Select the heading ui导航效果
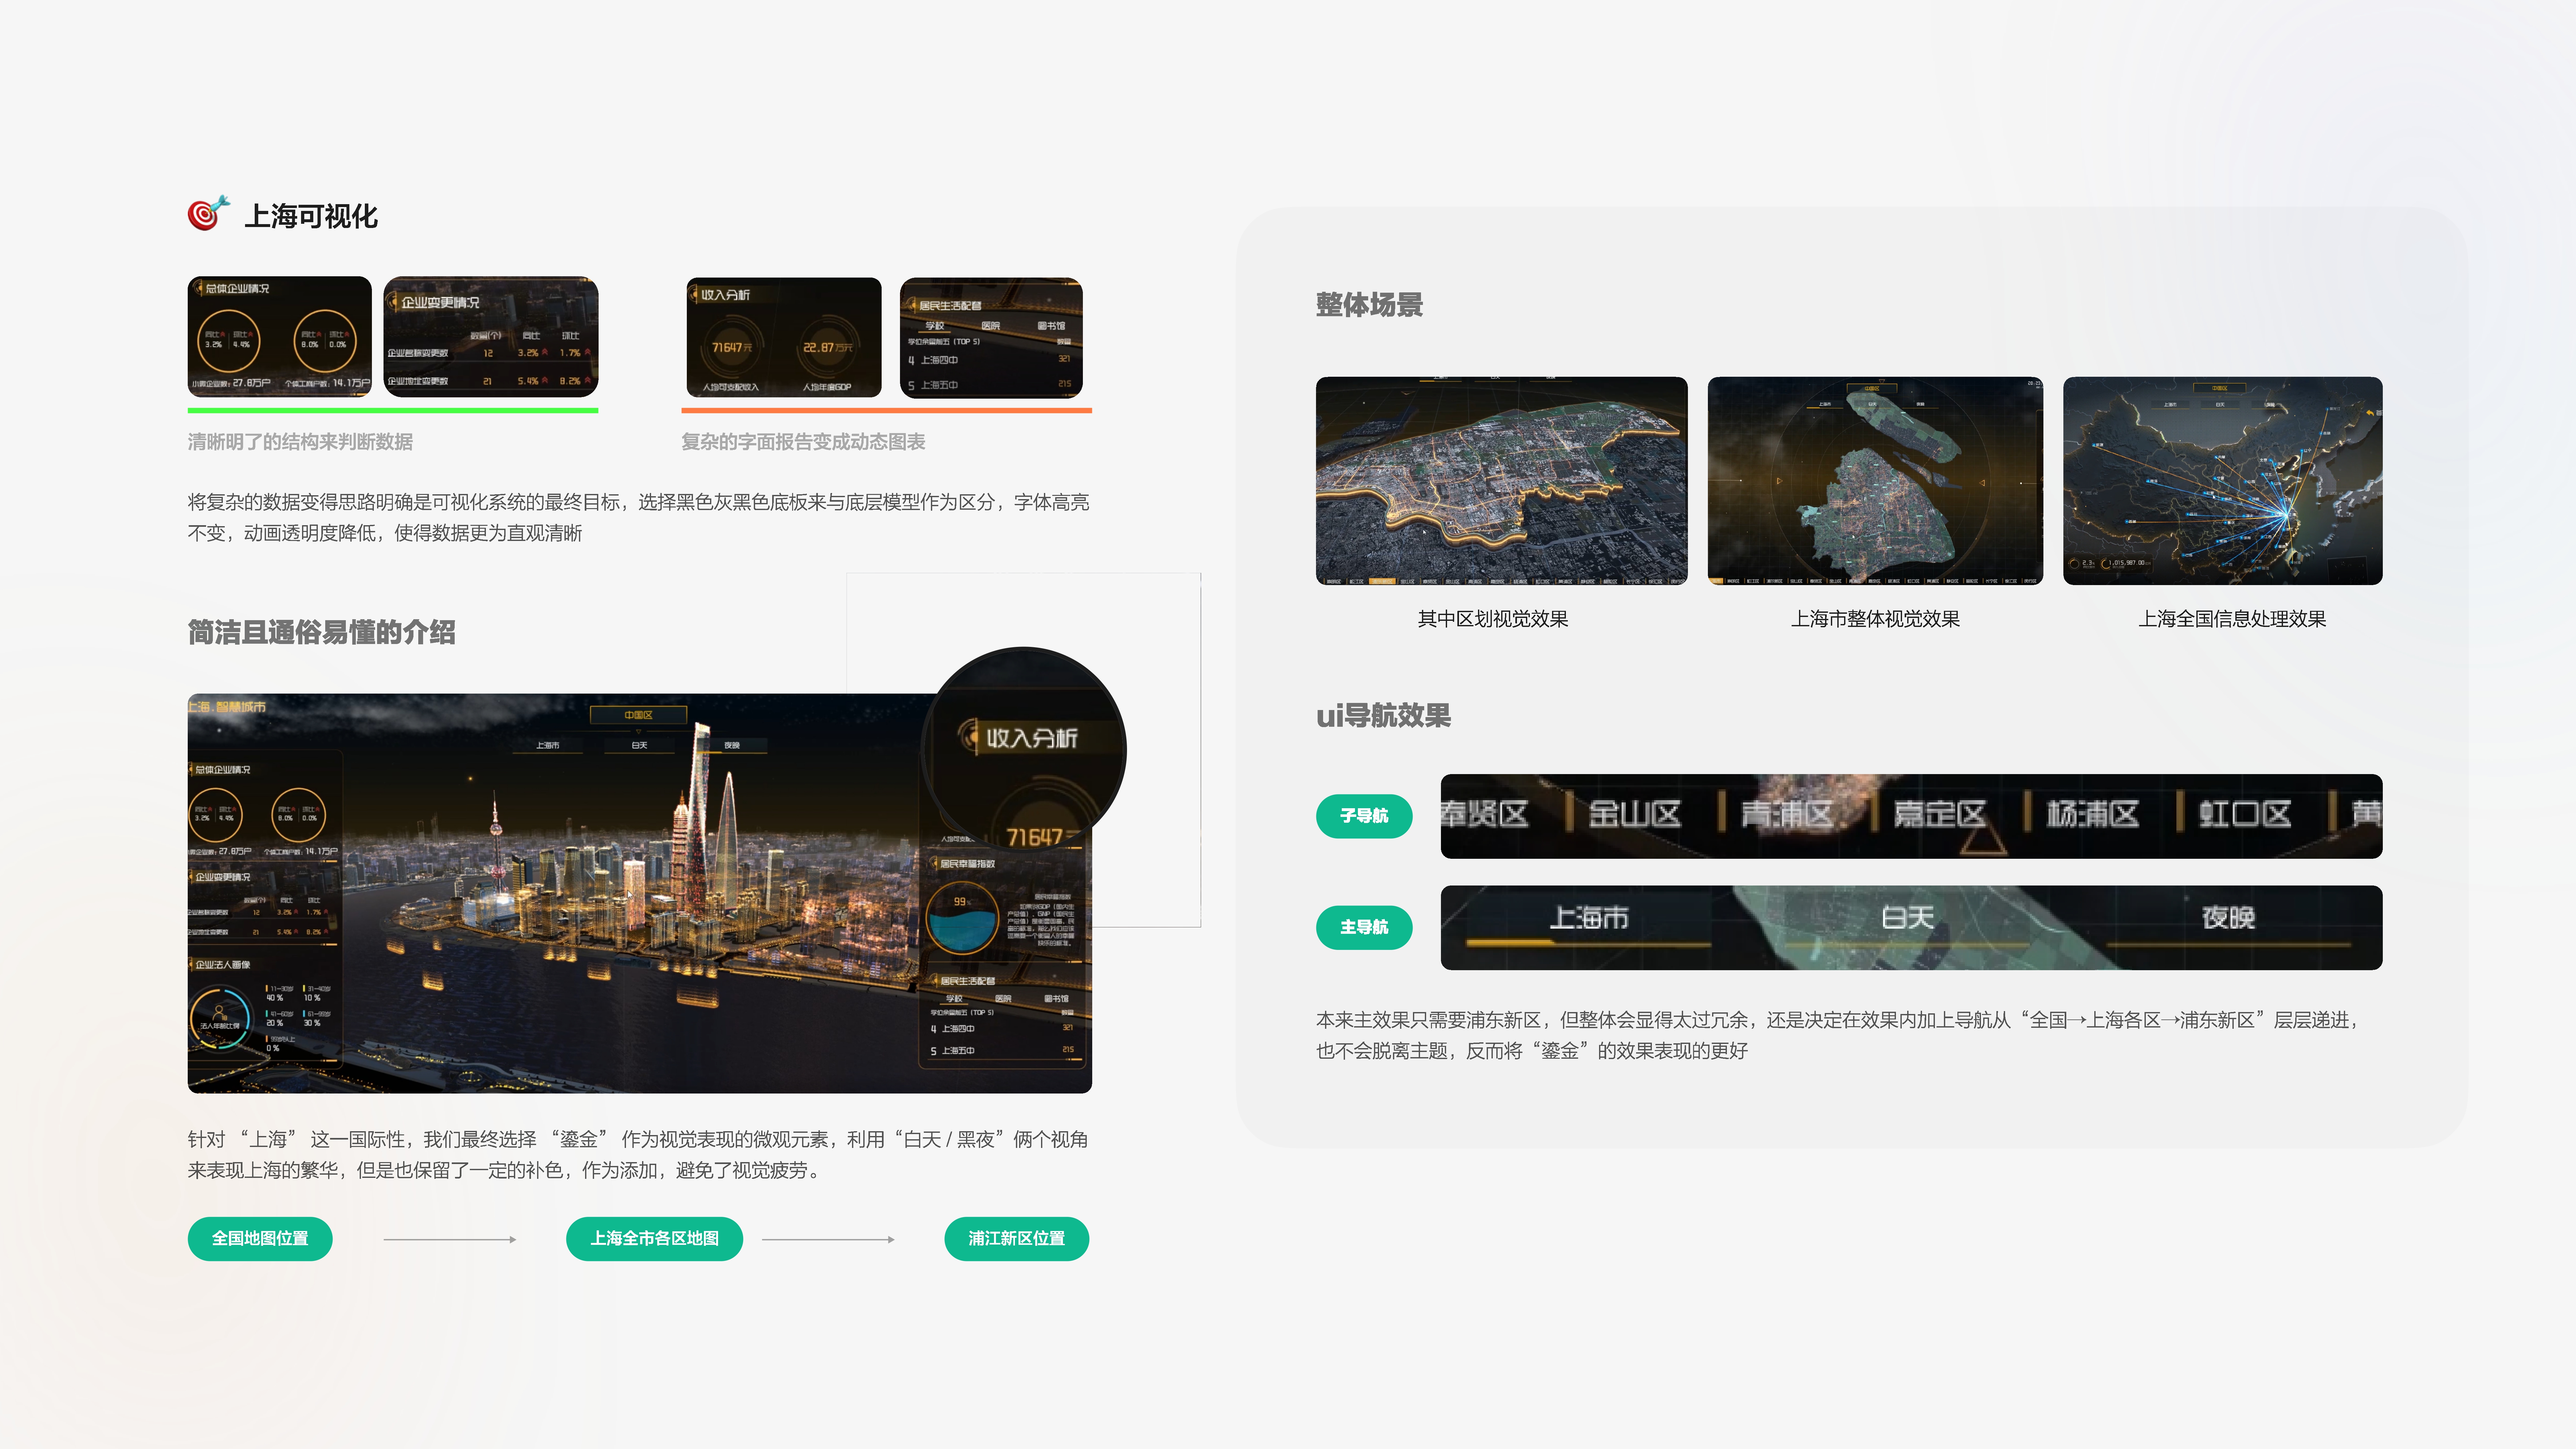 [x=1383, y=716]
